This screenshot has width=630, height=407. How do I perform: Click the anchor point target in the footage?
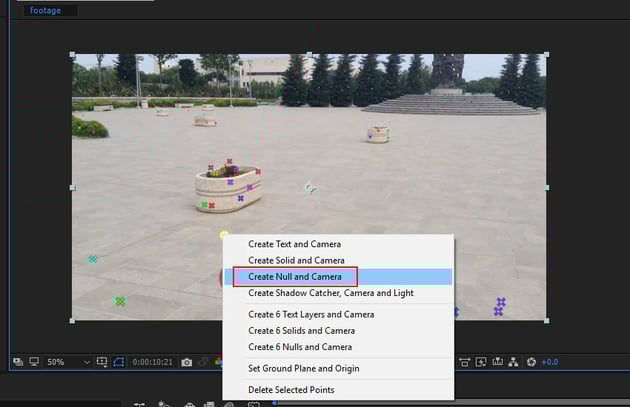310,188
